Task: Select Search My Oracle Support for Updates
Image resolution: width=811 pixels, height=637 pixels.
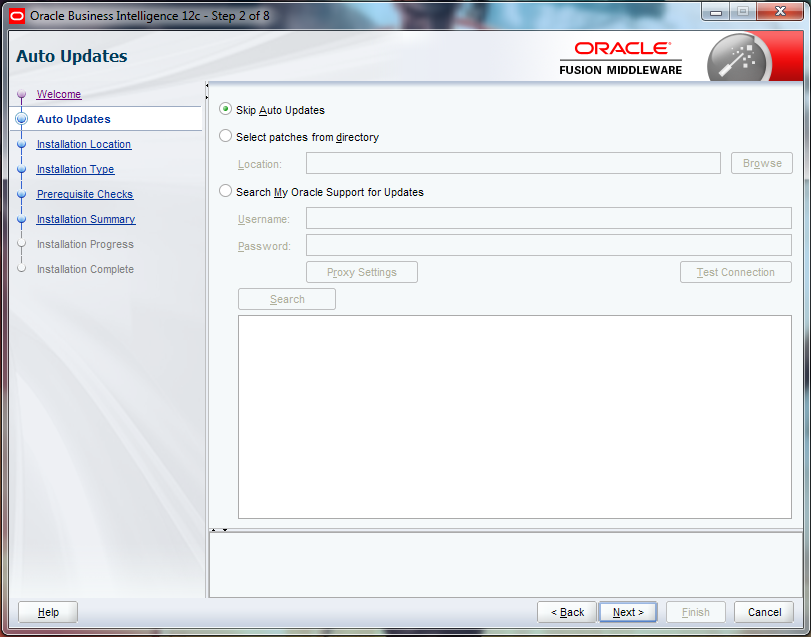Action: coord(225,191)
